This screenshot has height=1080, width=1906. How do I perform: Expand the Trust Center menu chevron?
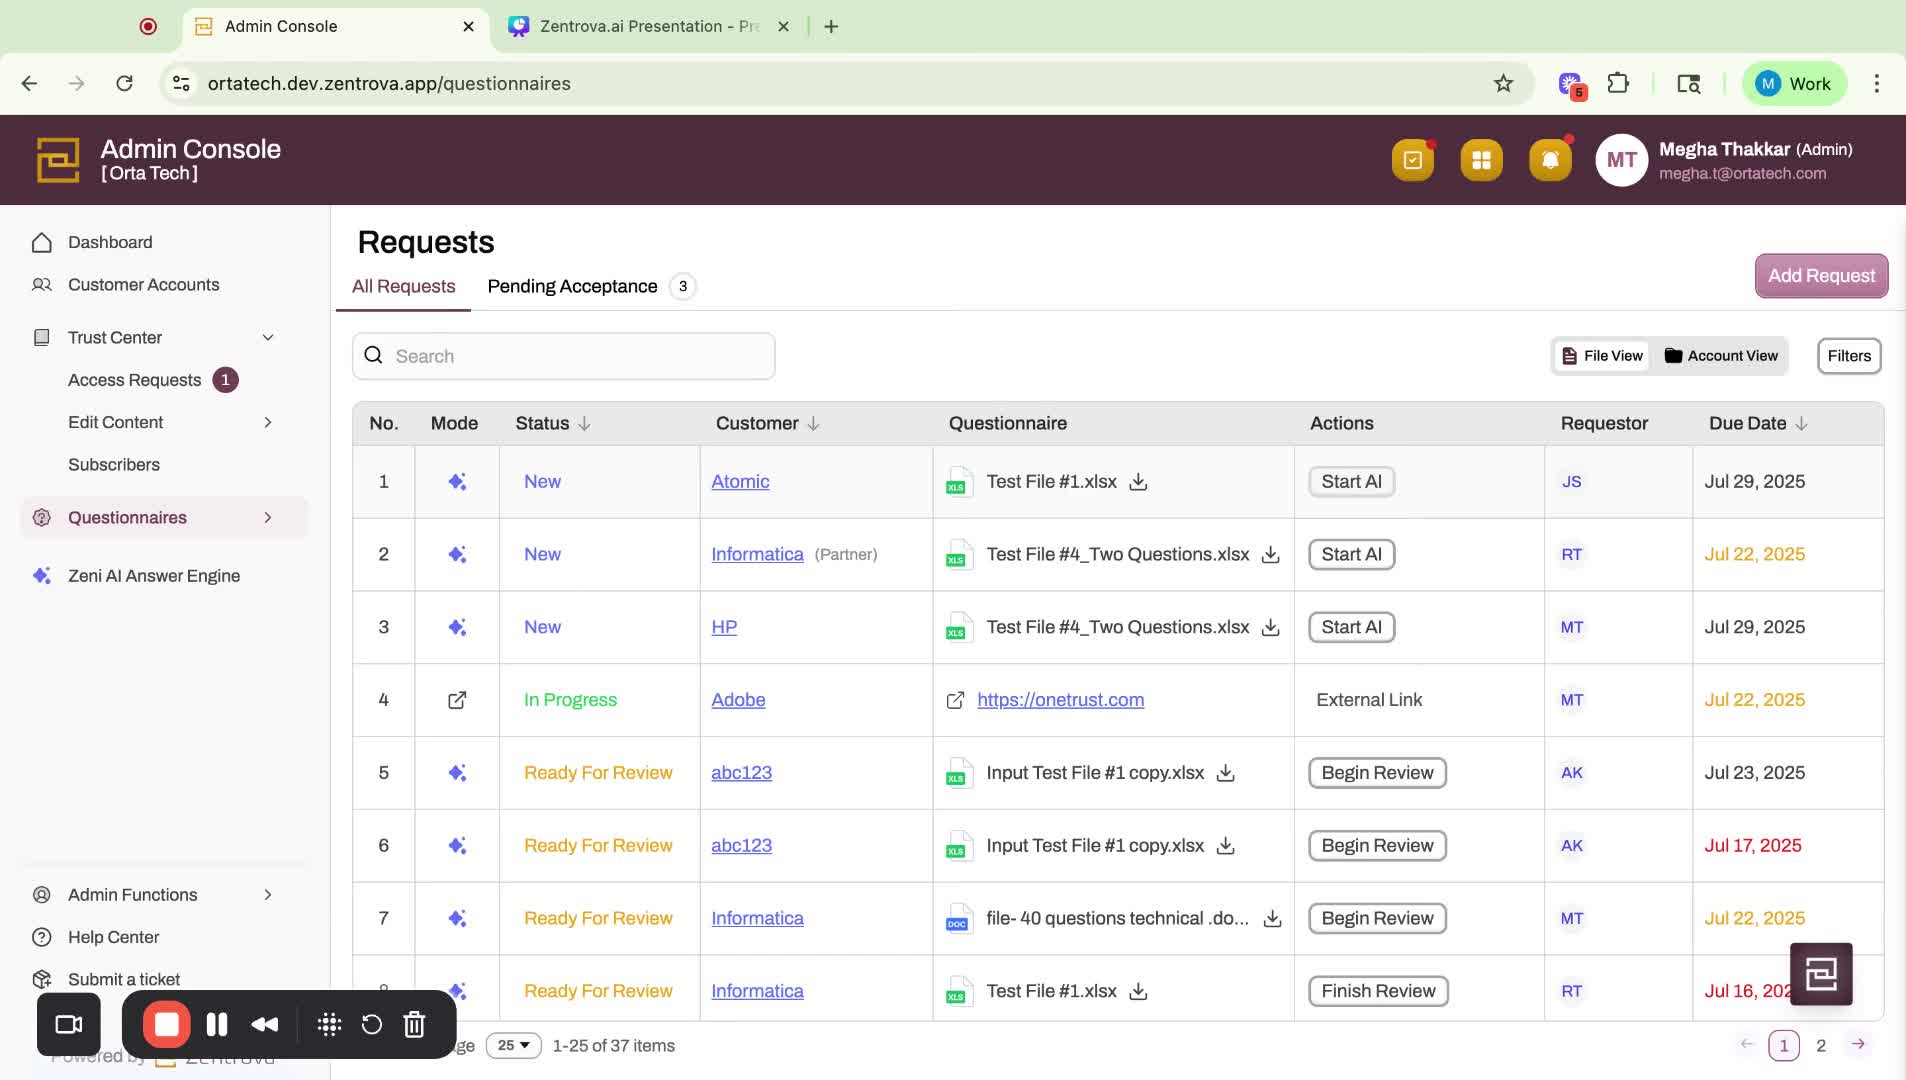268,338
